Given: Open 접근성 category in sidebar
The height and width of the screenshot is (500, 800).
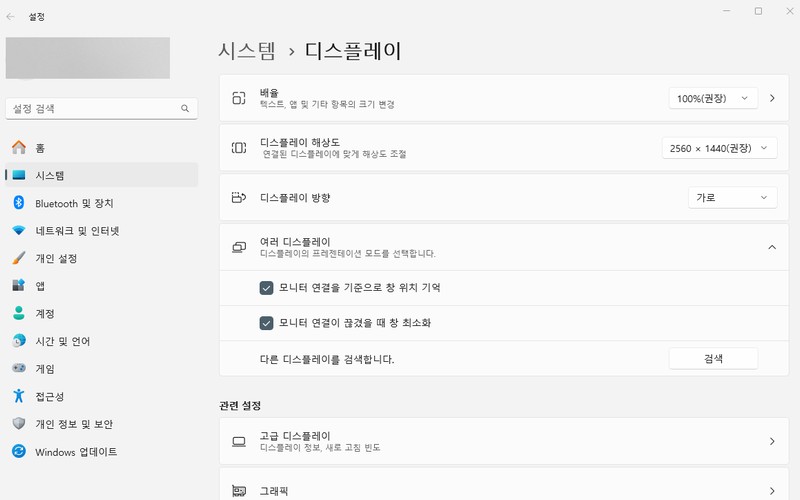Looking at the screenshot, I should [x=102, y=395].
